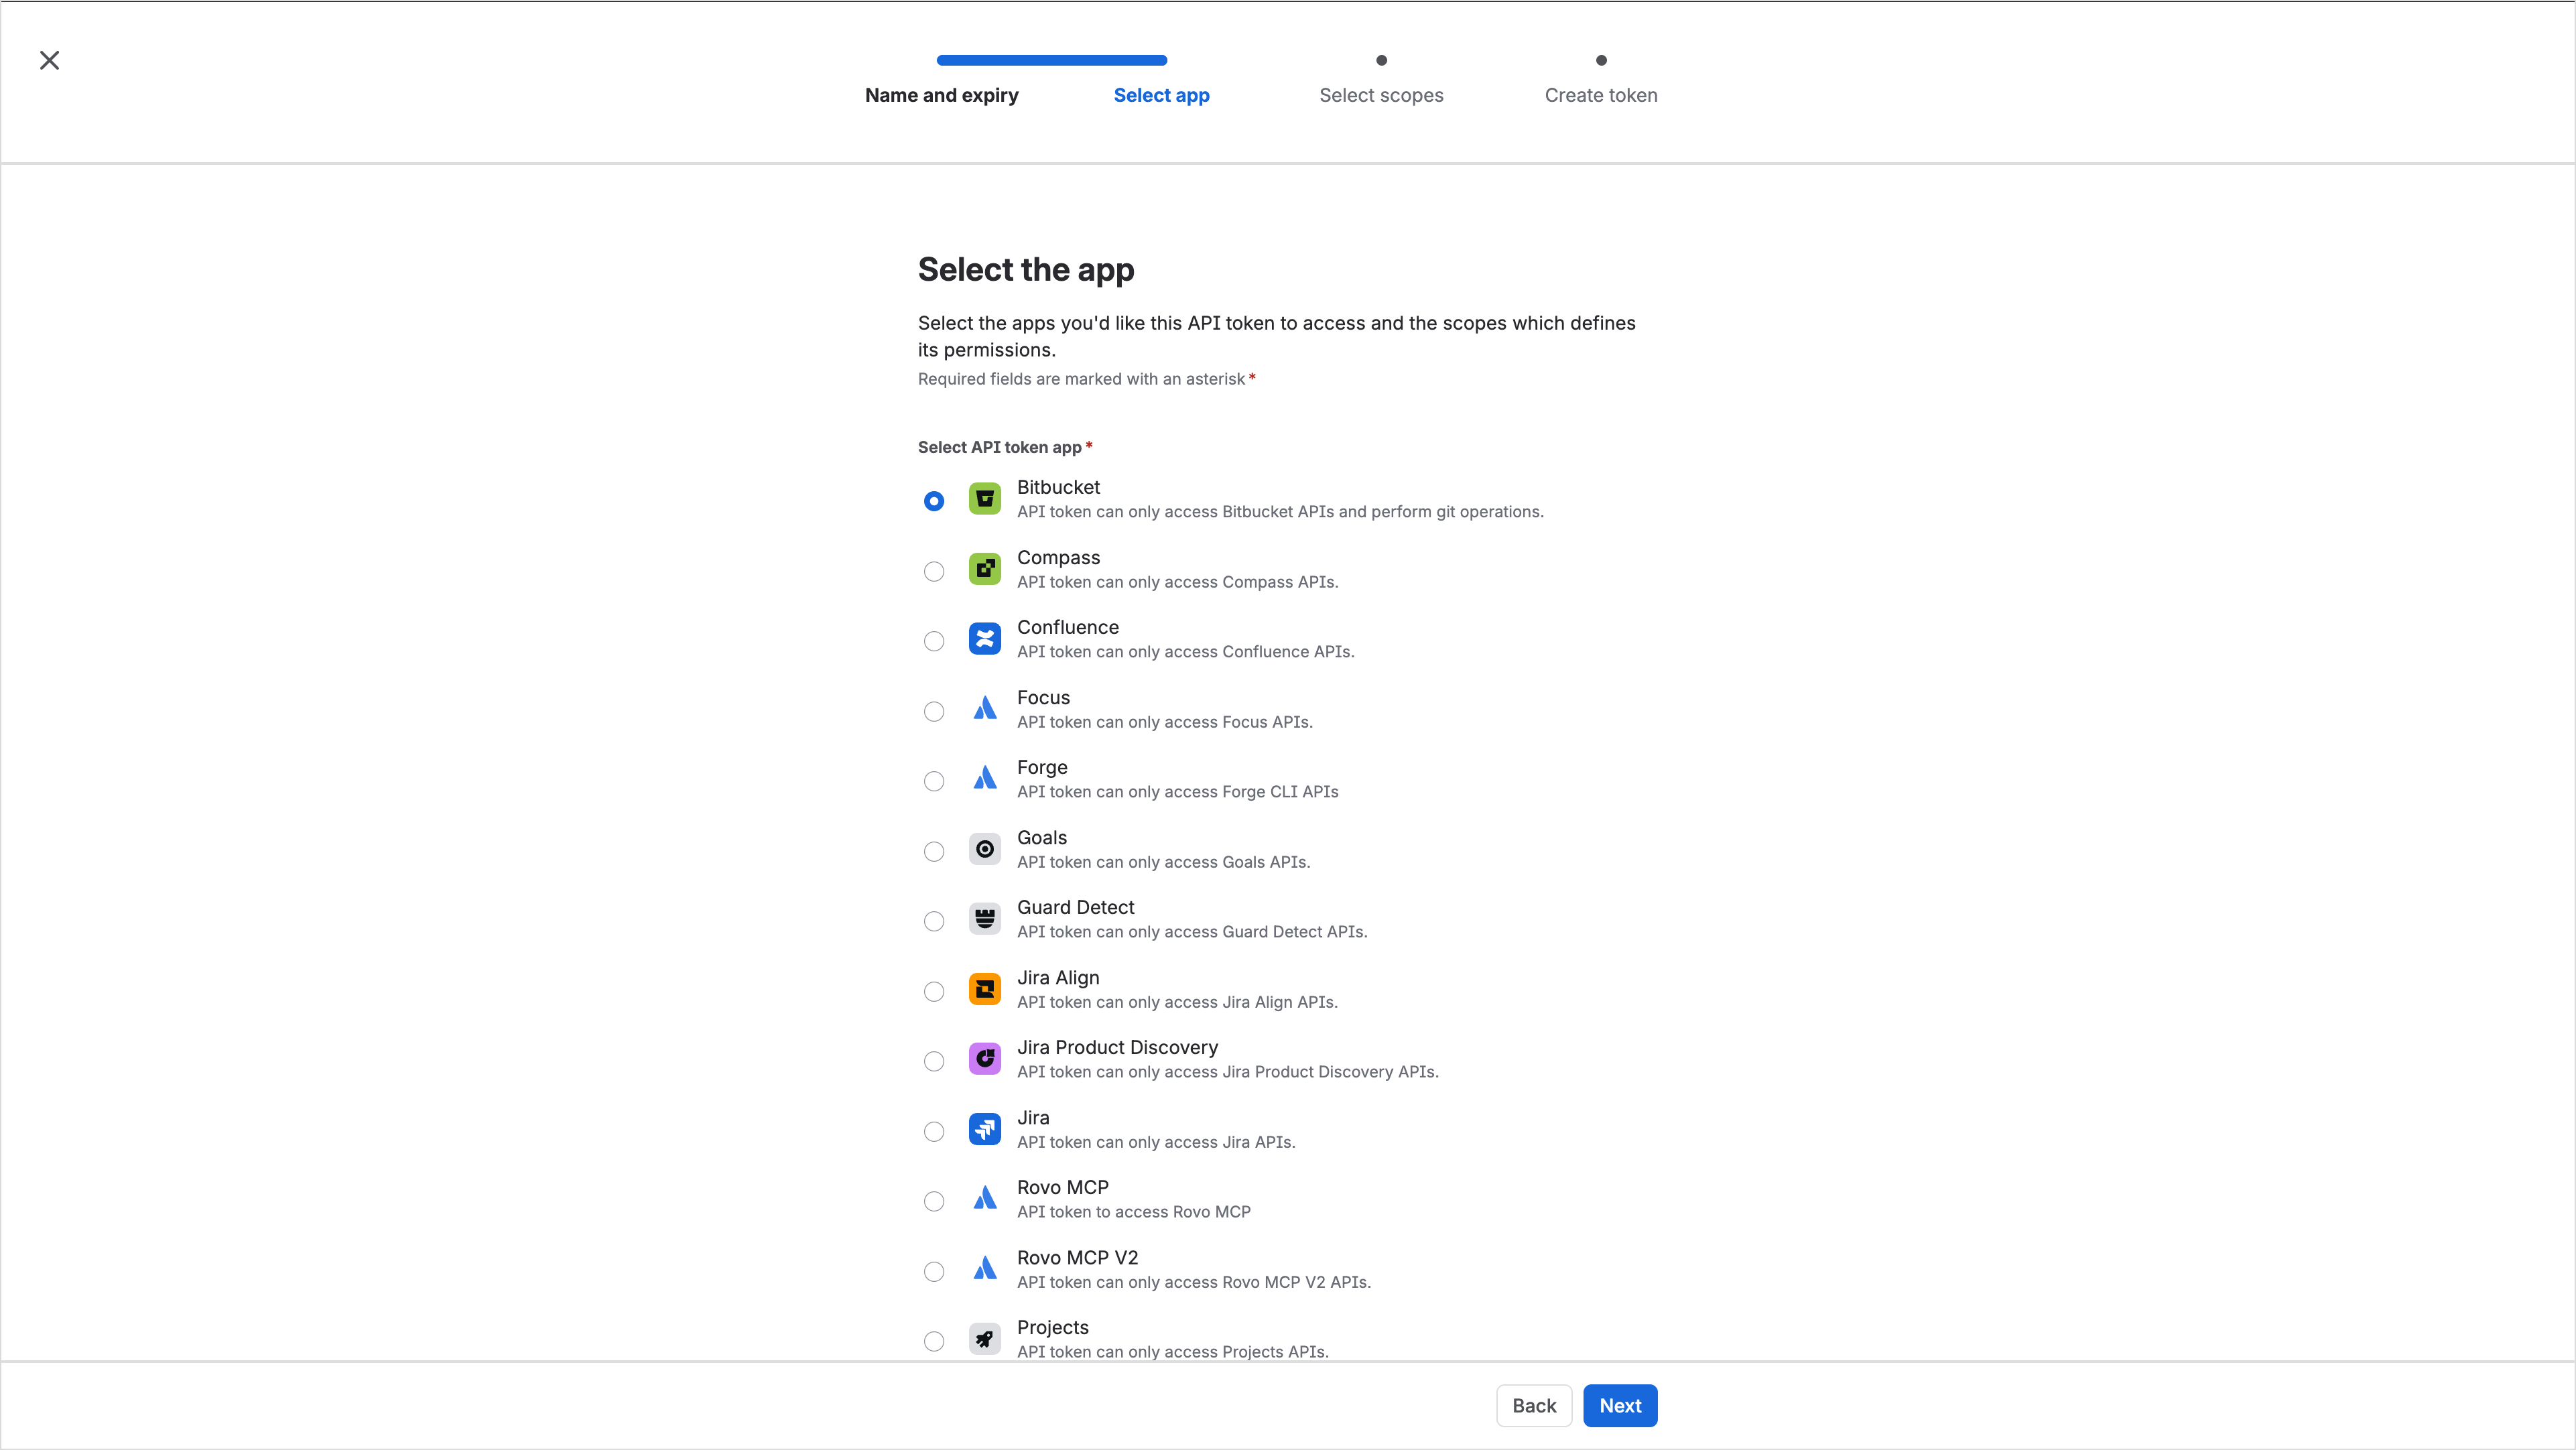Screen dimensions: 2576x1450
Task: Select the Bitbucket radio button
Action: (x=934, y=501)
